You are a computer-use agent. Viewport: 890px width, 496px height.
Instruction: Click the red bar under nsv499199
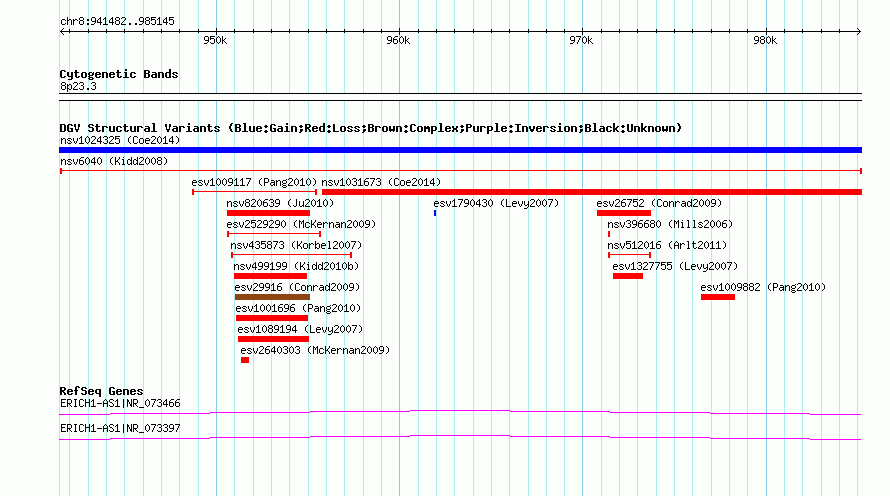[x=270, y=276]
